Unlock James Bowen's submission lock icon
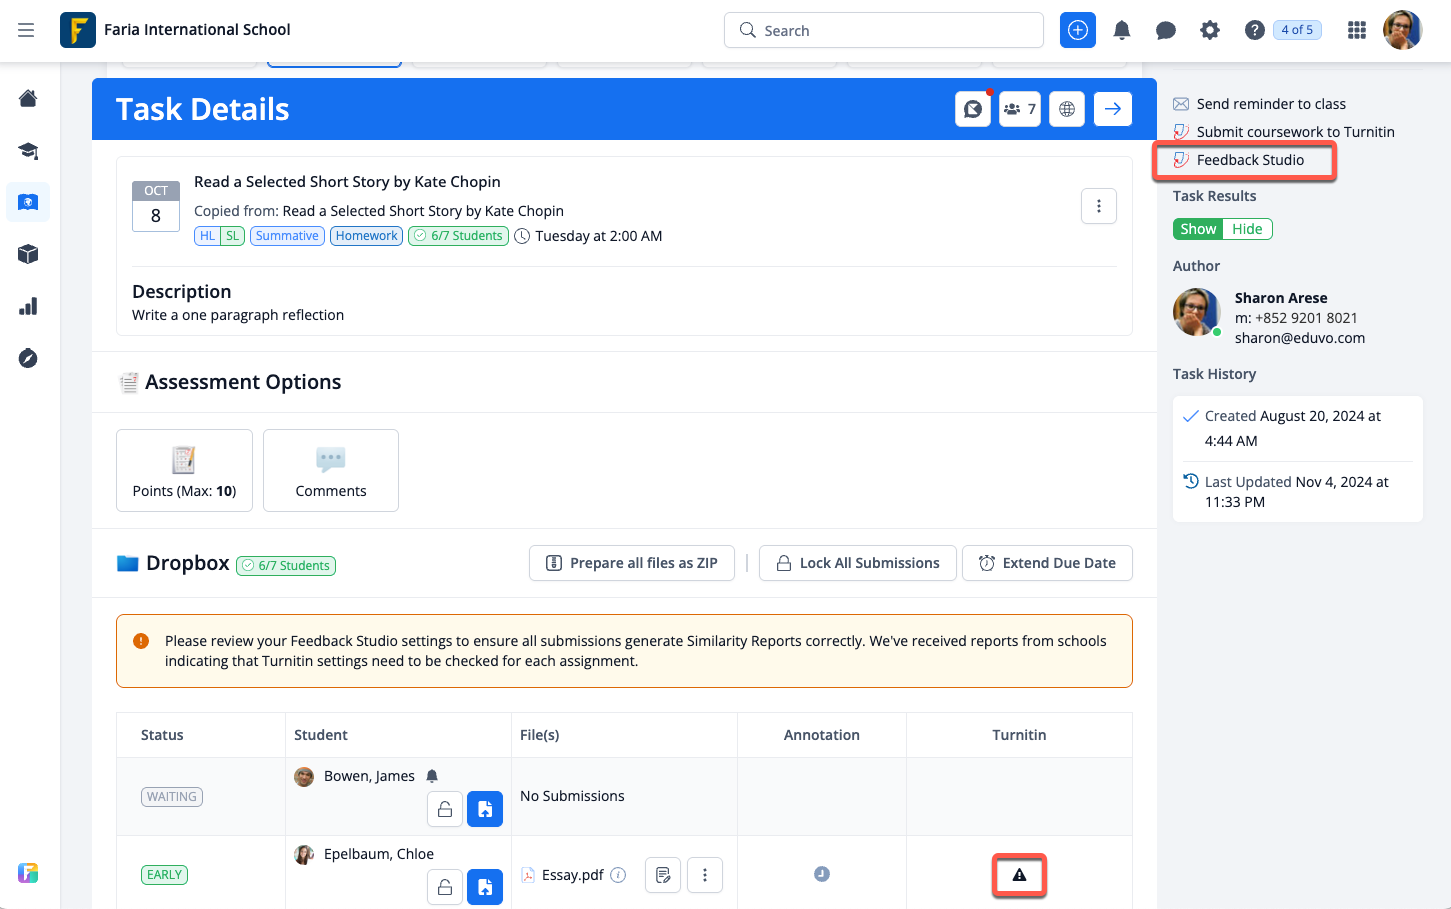Viewport: 1451px width, 909px height. pos(445,809)
